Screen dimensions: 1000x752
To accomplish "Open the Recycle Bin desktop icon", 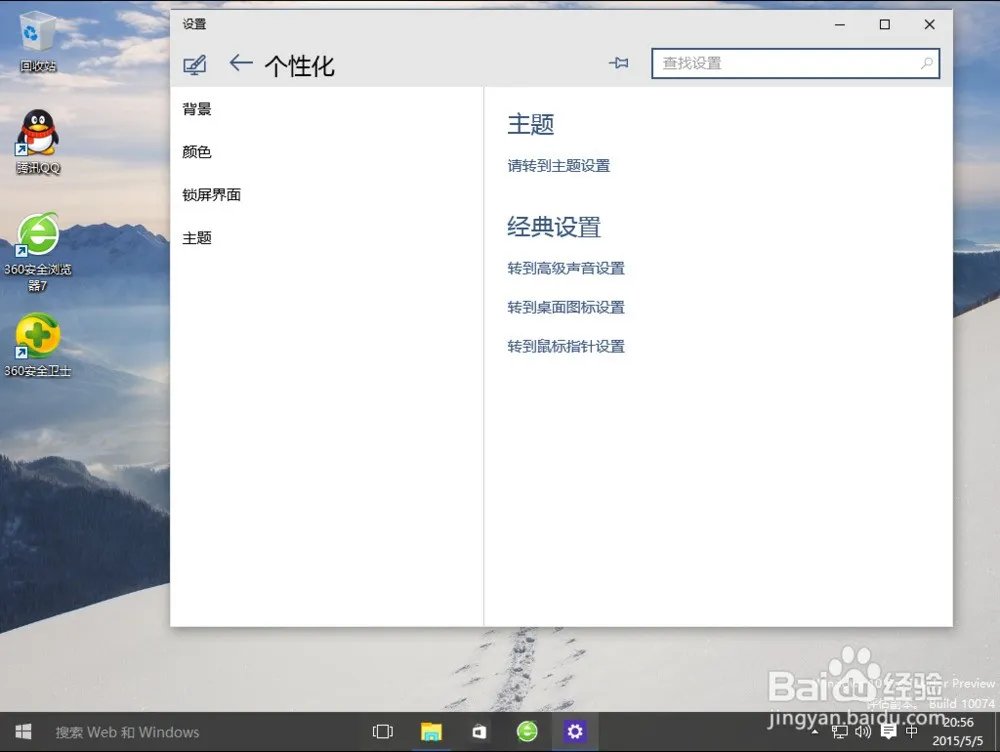I will click(x=37, y=30).
